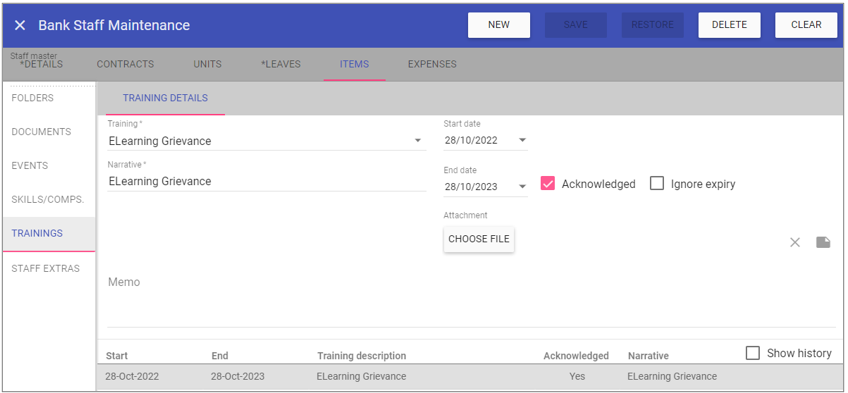Click the 28-Oct-2023 end cell in table
848x393 pixels.
(238, 376)
